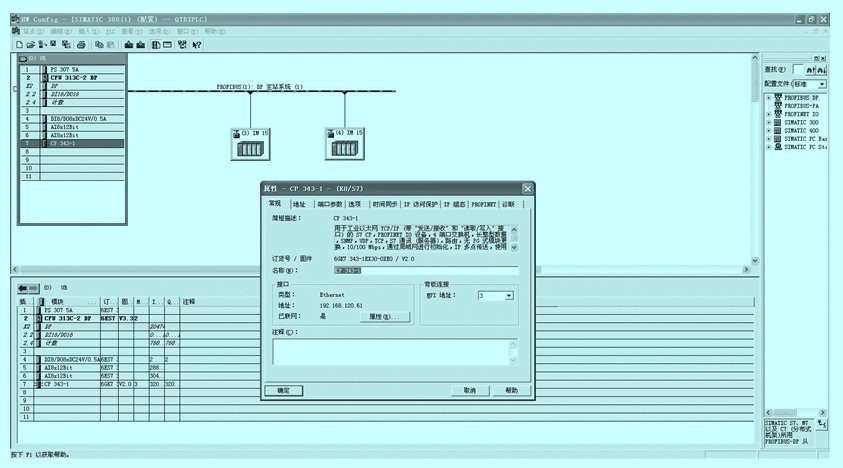
Task: Open the 查看 menu
Action: coord(132,32)
